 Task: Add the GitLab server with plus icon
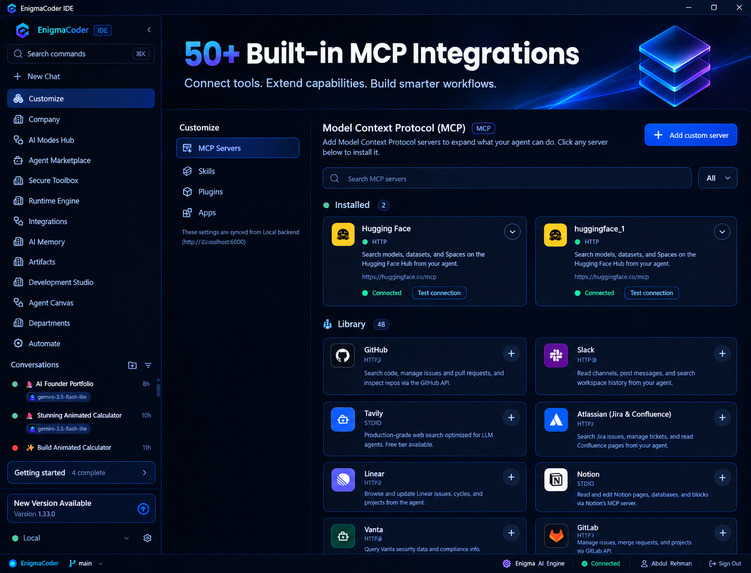722,533
